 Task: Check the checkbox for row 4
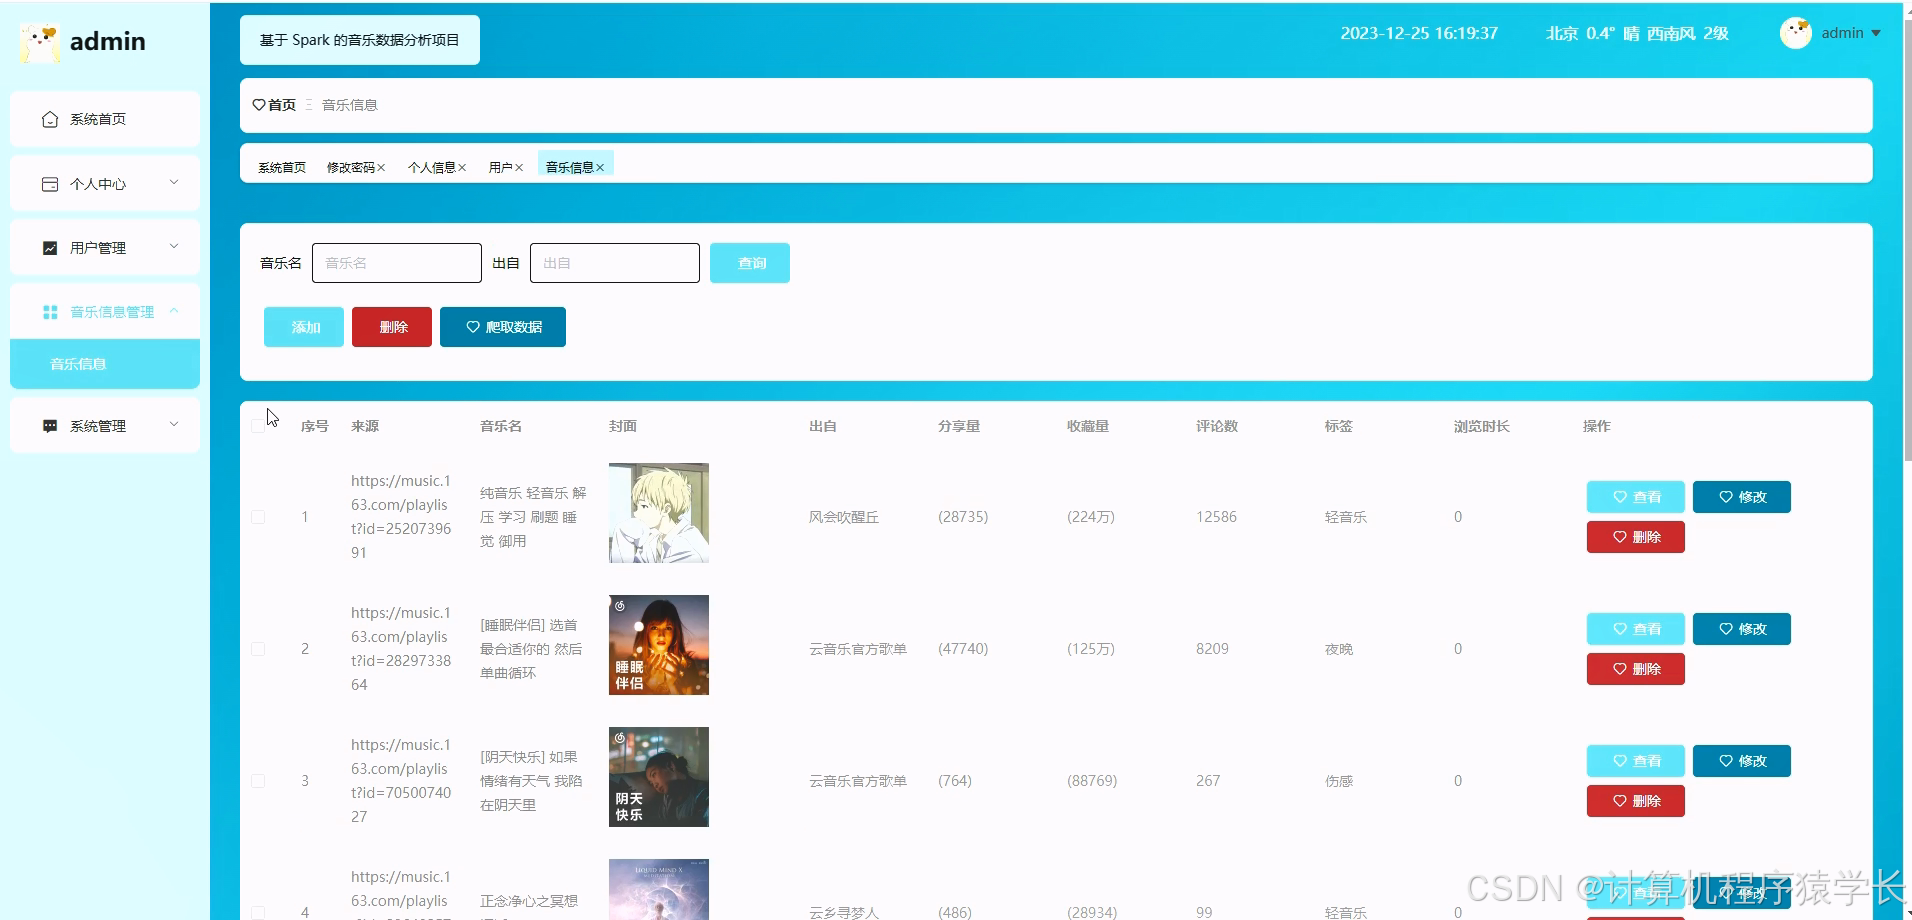258,913
